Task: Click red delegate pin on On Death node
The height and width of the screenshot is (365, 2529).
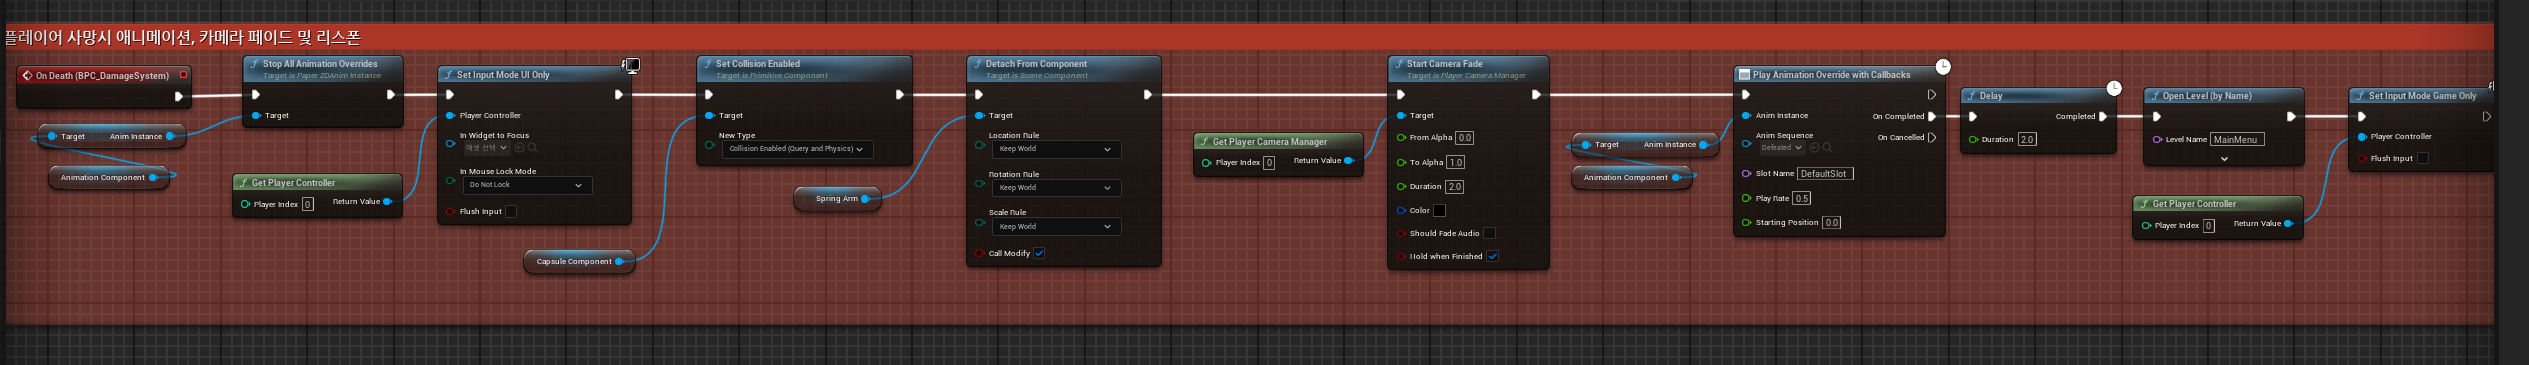Action: tap(183, 74)
